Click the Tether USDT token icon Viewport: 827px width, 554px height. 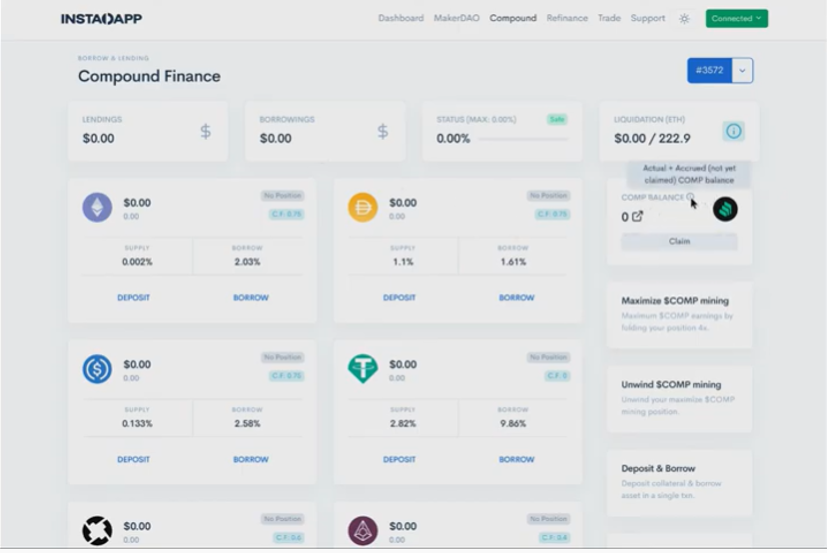point(363,368)
